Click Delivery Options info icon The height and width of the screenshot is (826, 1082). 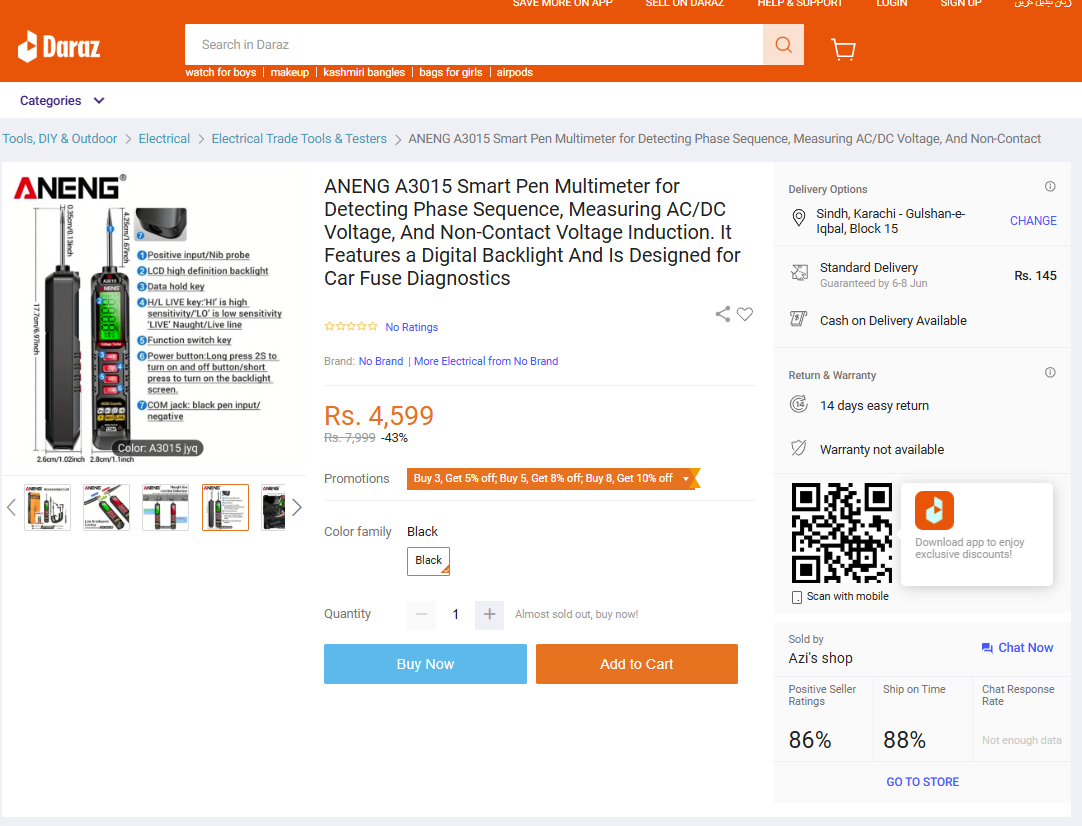pos(1050,186)
